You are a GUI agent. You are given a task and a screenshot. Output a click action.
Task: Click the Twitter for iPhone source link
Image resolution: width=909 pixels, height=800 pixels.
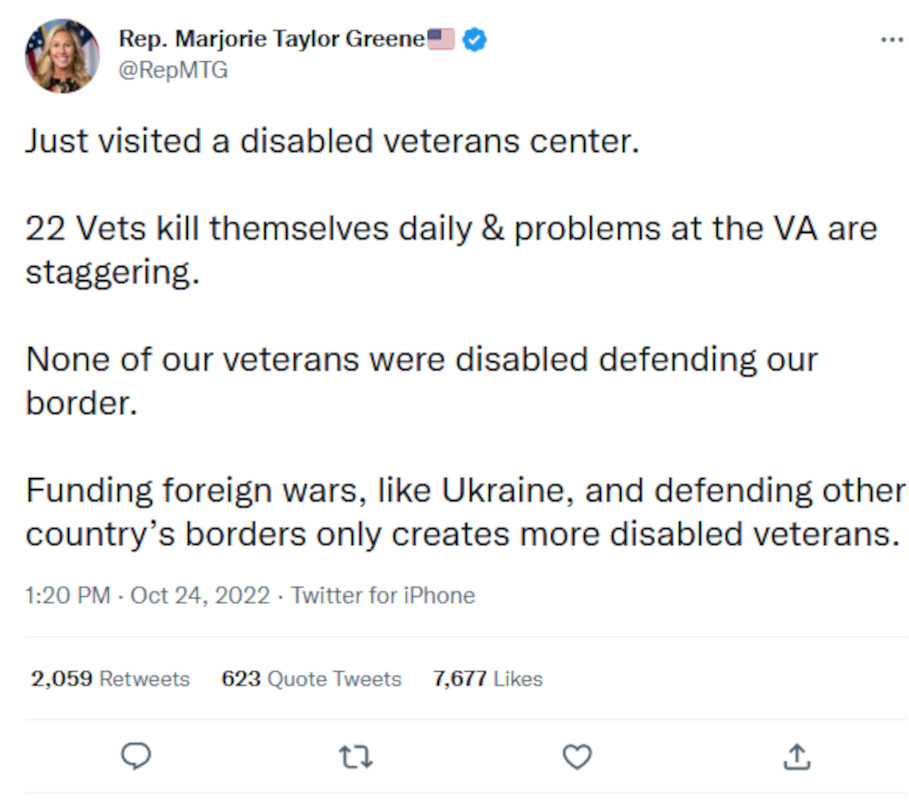383,596
